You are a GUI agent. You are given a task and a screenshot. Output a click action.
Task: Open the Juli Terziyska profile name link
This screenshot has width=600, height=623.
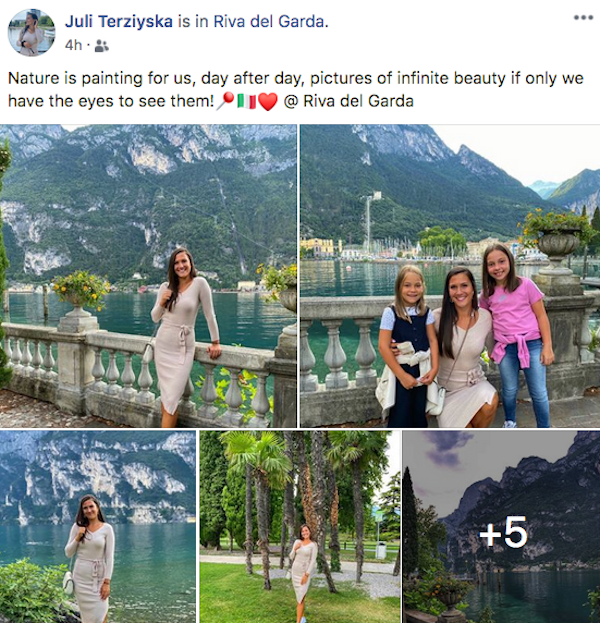point(119,21)
